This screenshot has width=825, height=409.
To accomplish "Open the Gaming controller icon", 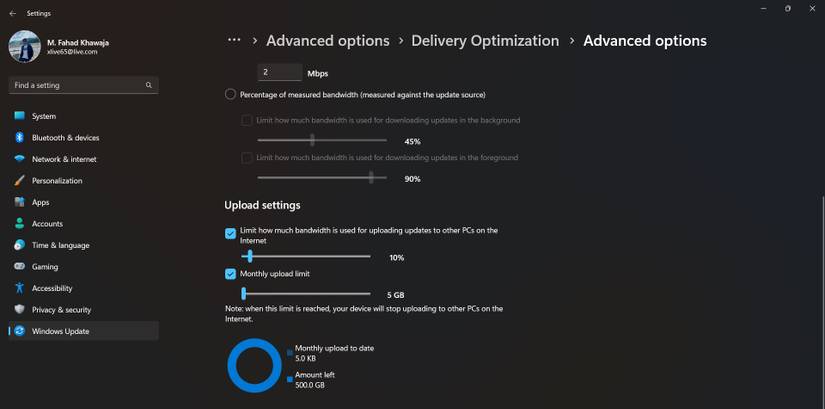I will pyautogui.click(x=19, y=267).
